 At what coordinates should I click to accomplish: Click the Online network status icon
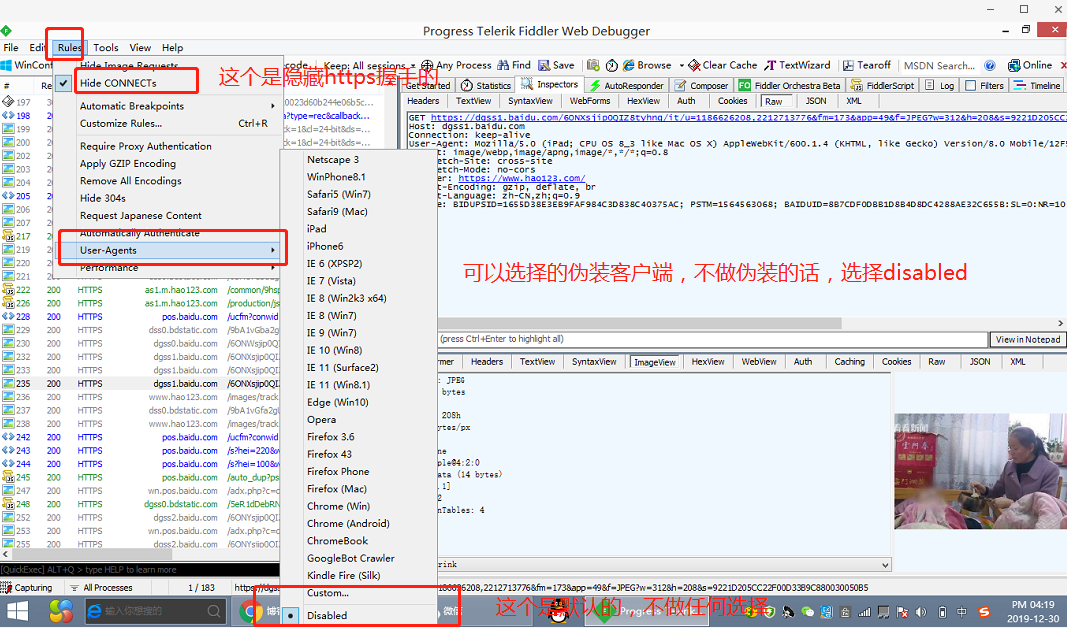pyautogui.click(x=1013, y=65)
